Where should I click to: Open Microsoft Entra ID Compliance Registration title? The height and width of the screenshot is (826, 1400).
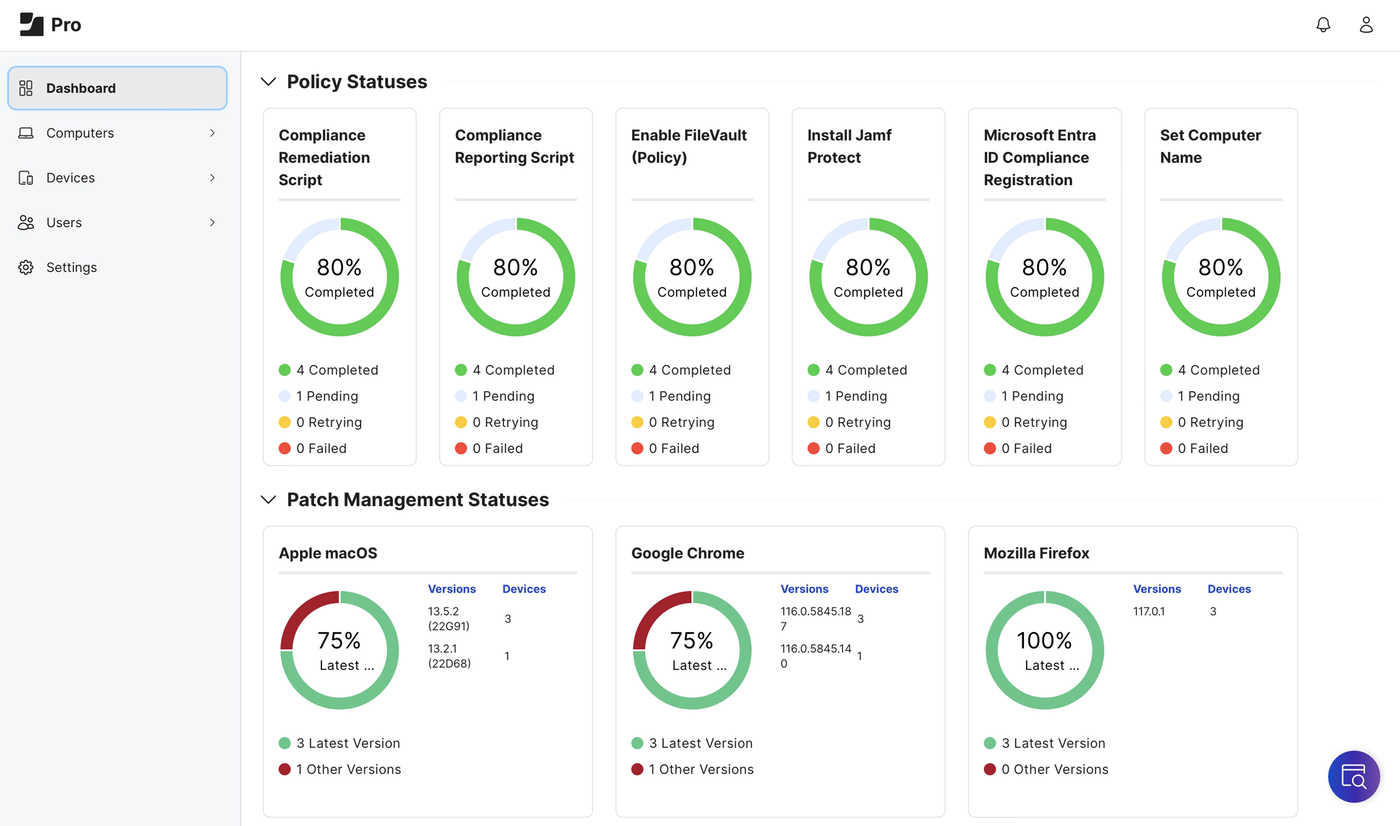coord(1040,158)
